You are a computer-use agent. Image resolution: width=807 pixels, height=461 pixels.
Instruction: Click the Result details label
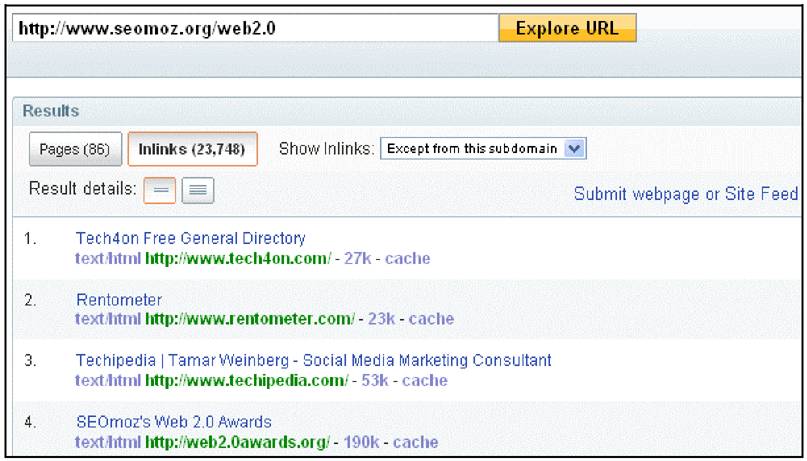[82, 188]
